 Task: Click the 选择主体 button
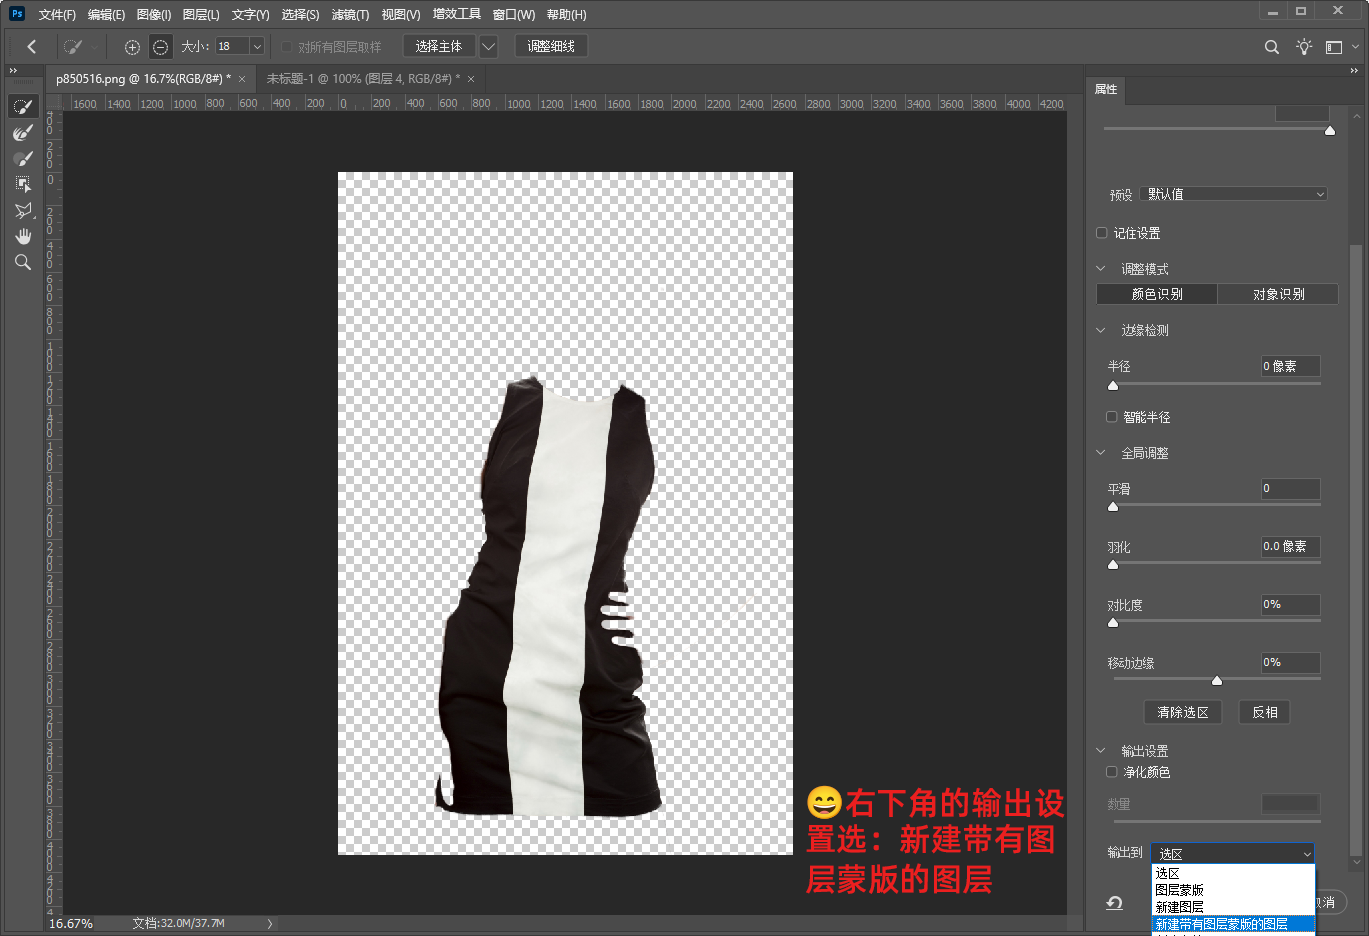438,47
